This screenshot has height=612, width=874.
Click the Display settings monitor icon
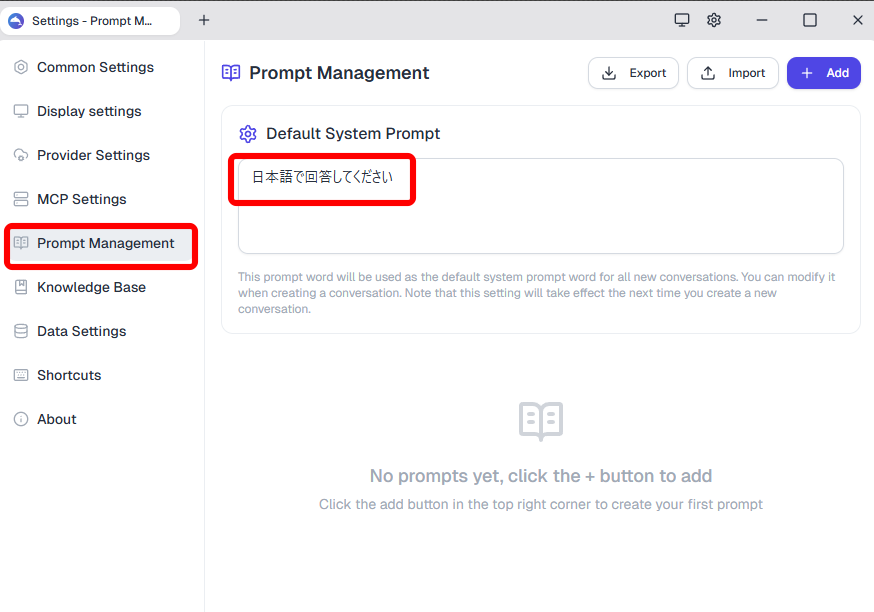pos(21,111)
